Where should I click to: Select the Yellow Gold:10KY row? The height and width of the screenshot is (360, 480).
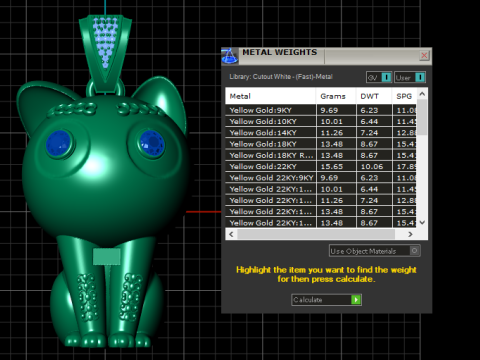coord(321,122)
